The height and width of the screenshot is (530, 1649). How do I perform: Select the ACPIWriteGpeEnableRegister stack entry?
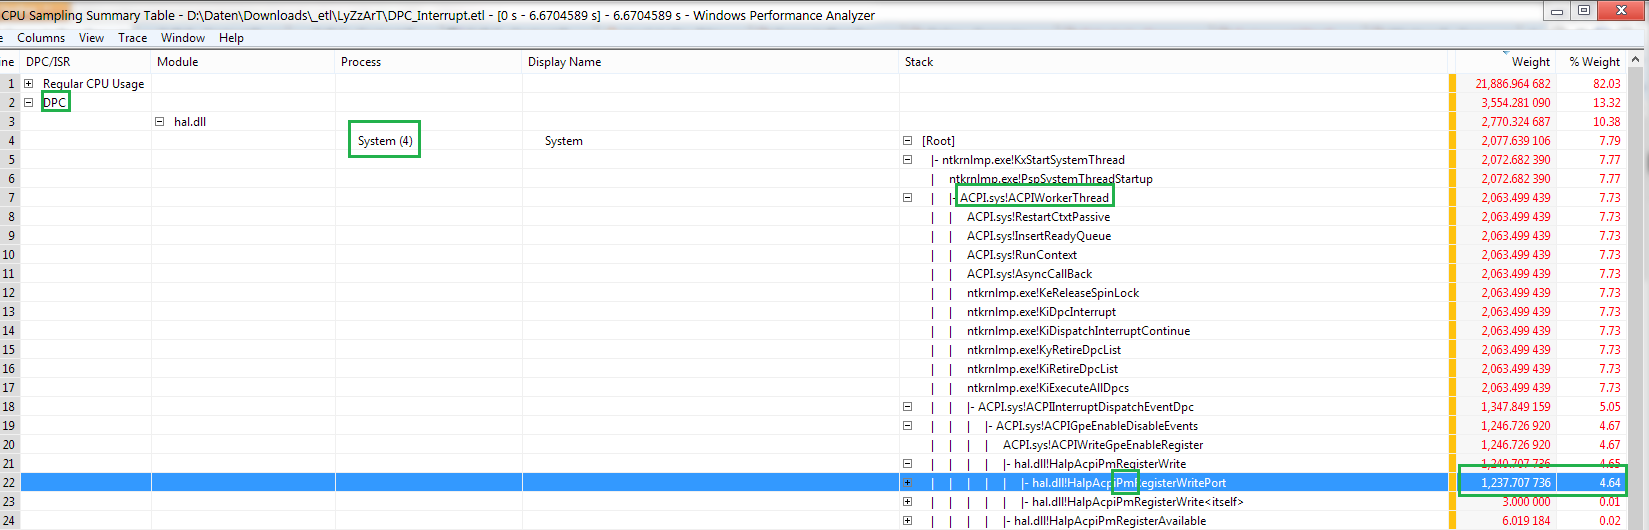pyautogui.click(x=1103, y=445)
